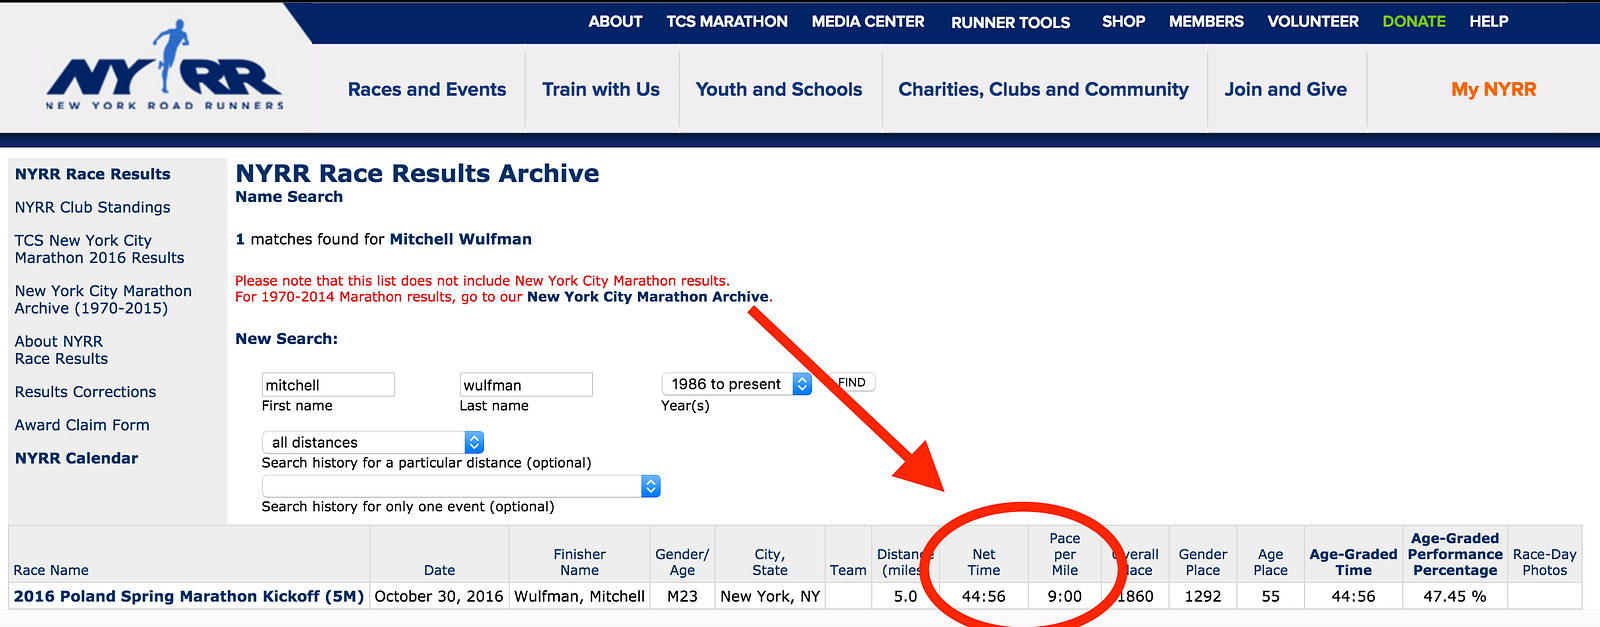Open the ABOUT top menu
Screen dimensions: 1600x627
(615, 21)
